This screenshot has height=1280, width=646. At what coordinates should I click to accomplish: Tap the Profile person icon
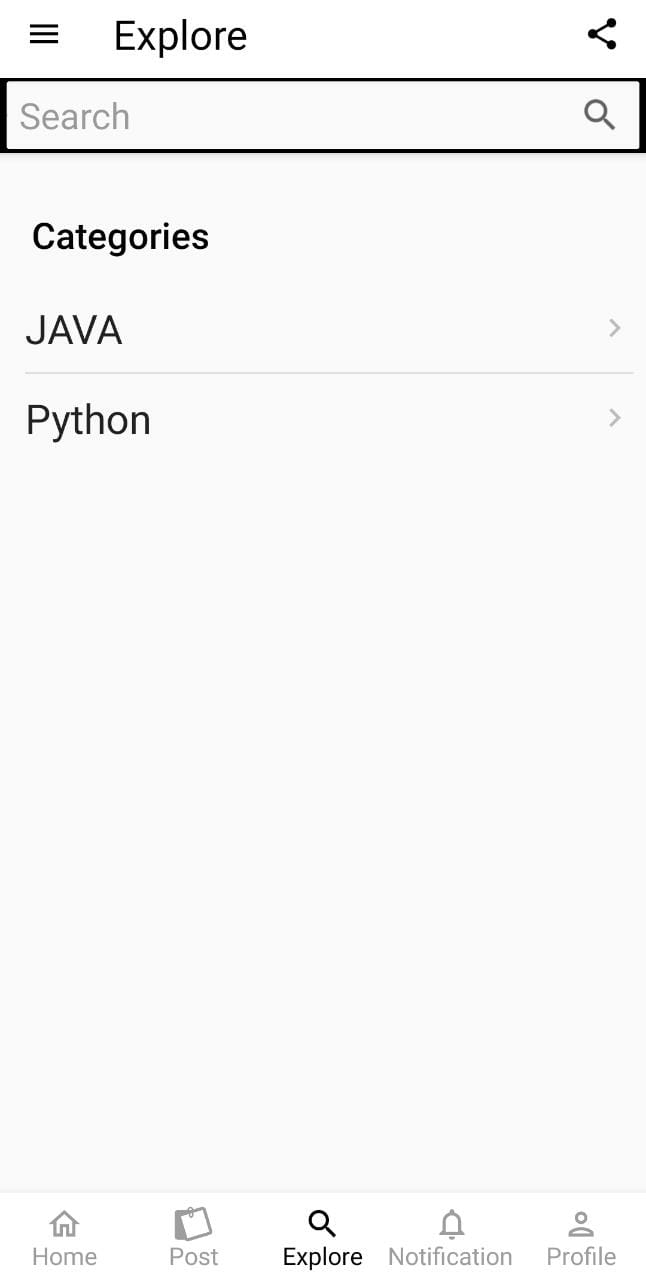point(581,1223)
